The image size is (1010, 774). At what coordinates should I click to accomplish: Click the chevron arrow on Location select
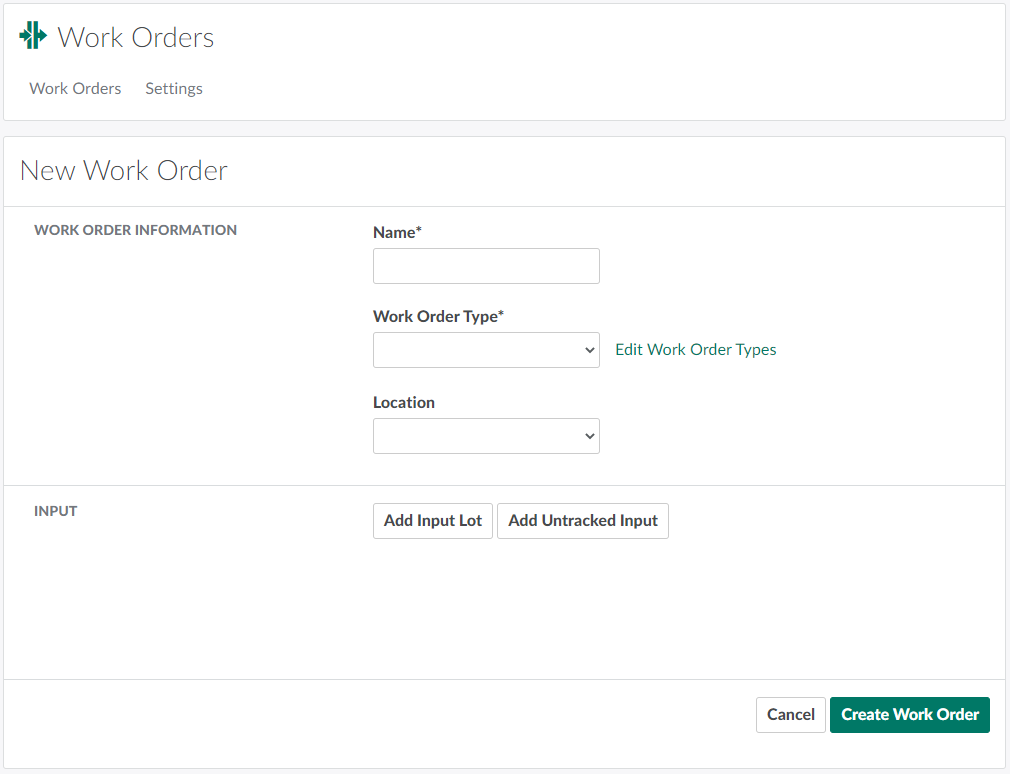589,436
